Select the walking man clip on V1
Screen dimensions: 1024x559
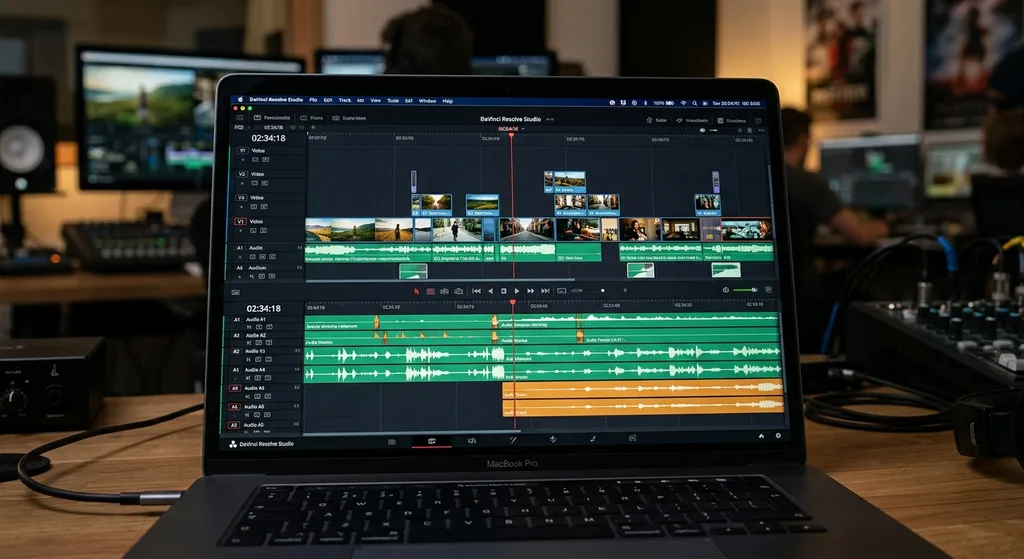(x=456, y=230)
